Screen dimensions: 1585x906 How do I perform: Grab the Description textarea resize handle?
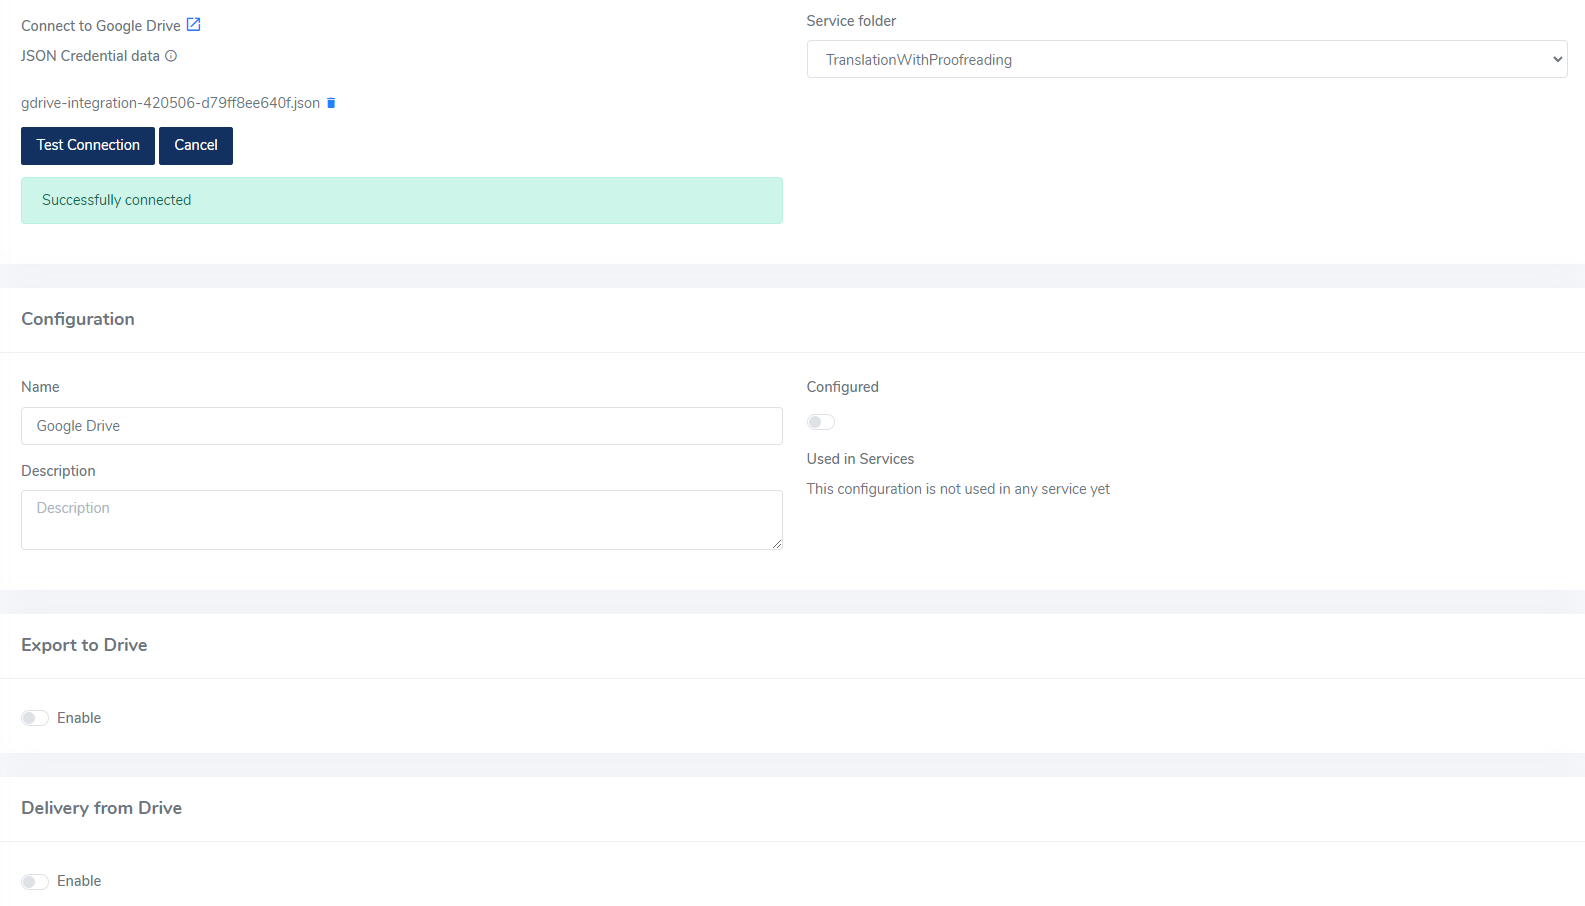coord(776,543)
